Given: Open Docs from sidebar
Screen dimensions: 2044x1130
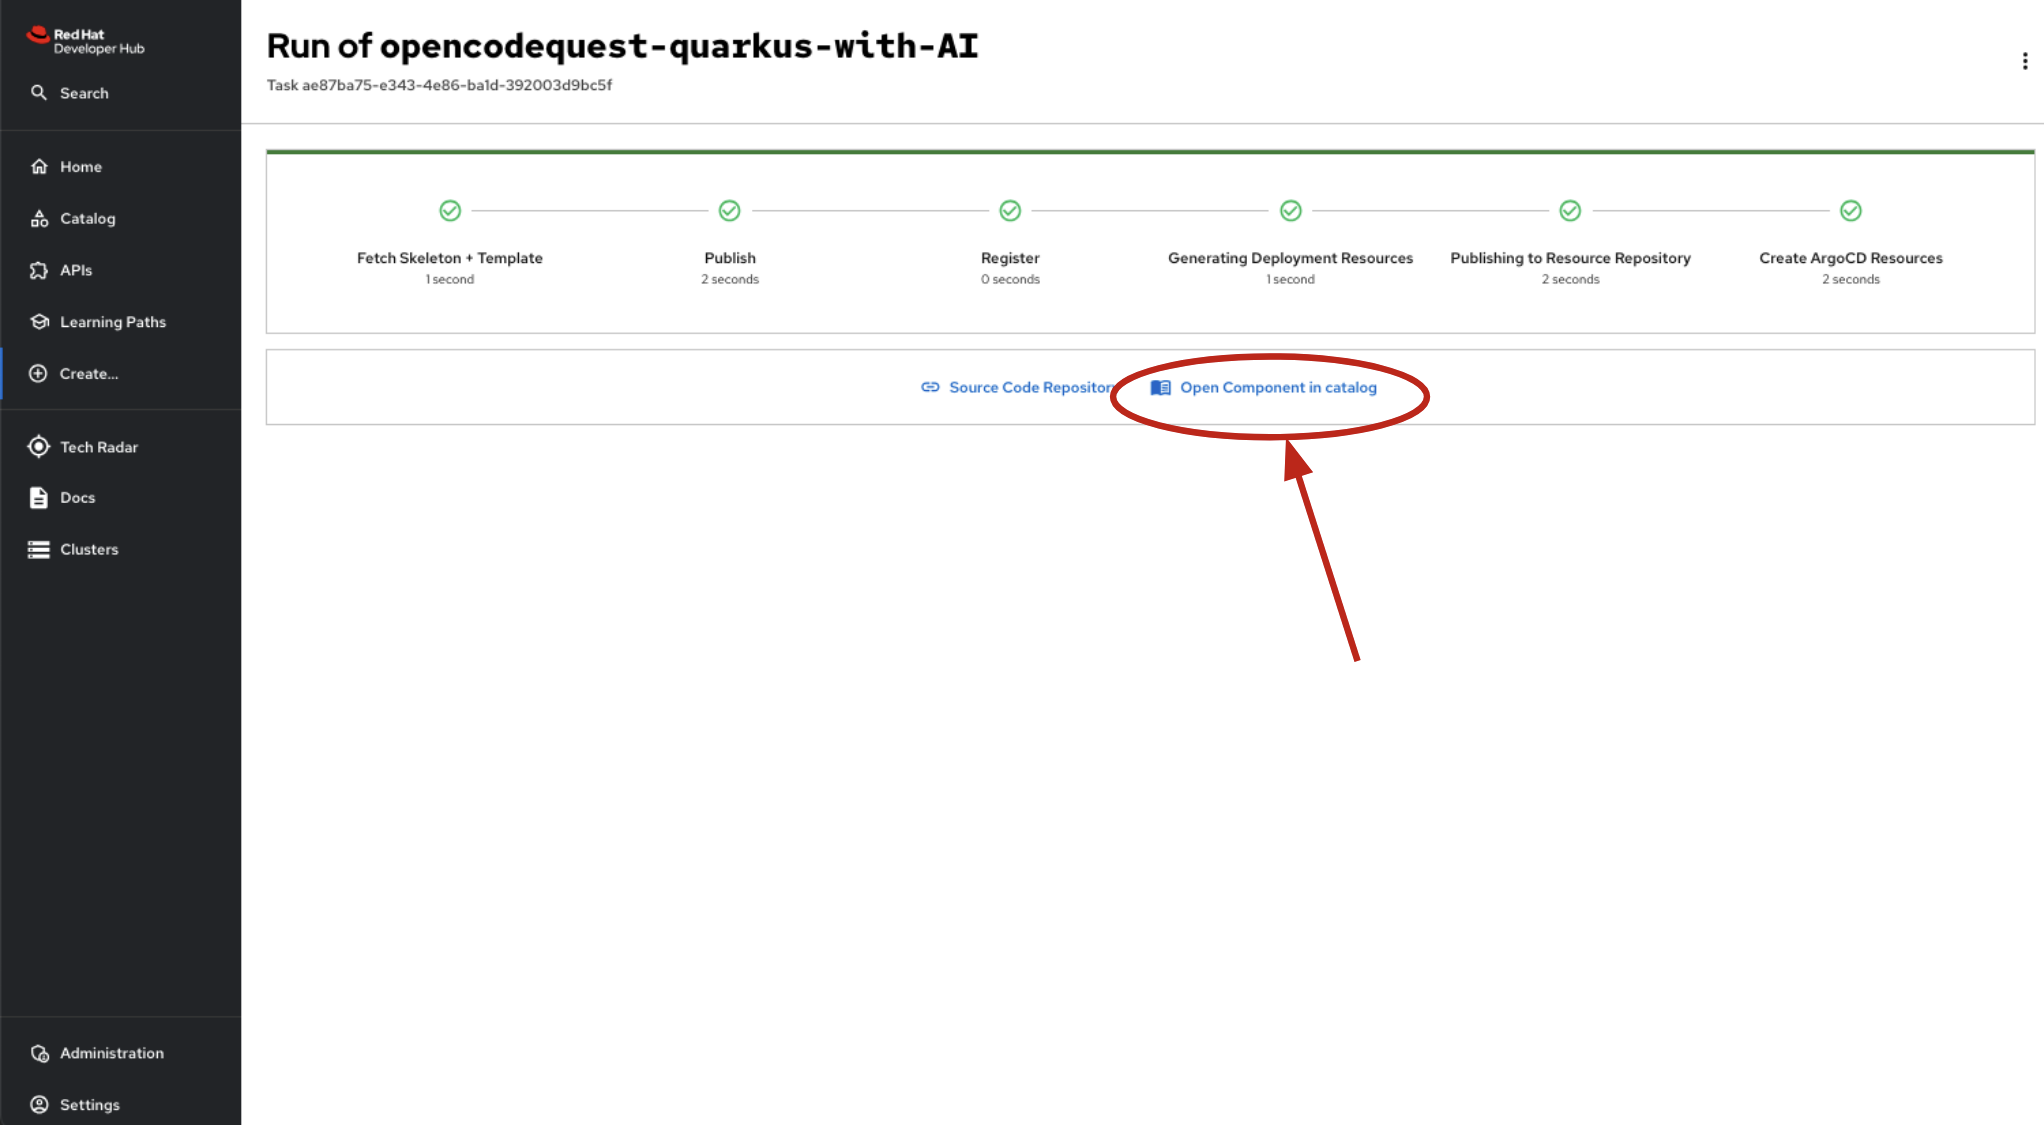Looking at the screenshot, I should click(120, 498).
